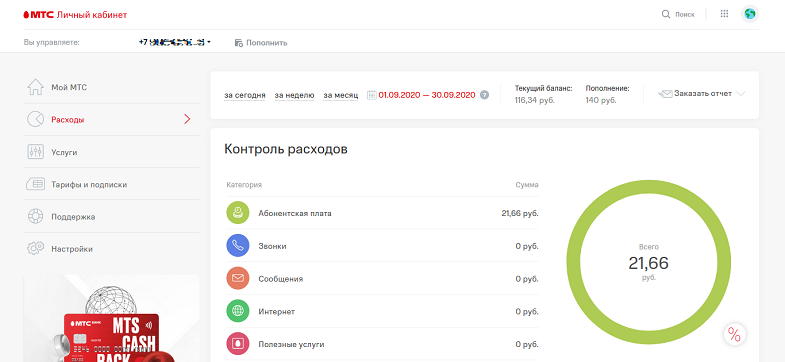Click the Полезные услуги category label
Image resolution: width=785 pixels, height=362 pixels.
tap(291, 344)
